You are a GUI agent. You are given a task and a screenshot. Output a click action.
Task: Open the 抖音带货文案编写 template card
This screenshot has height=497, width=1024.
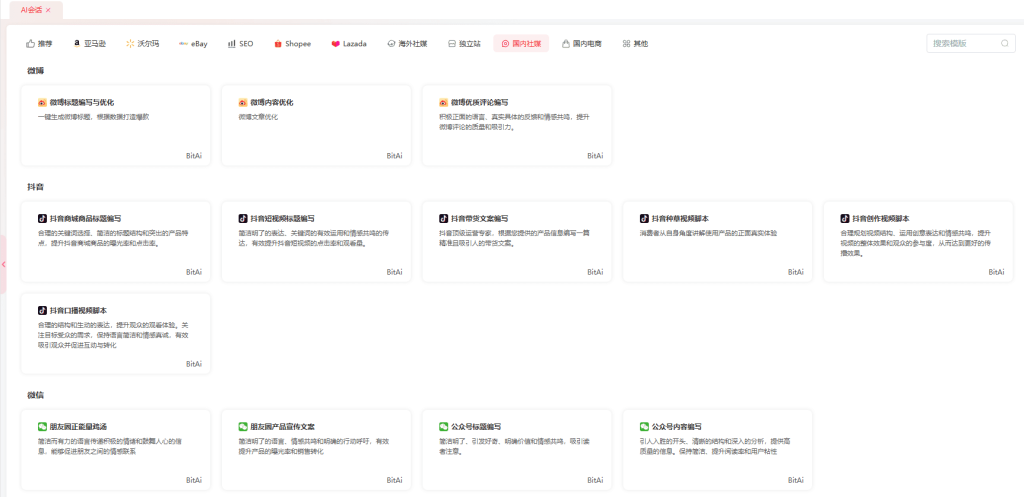(516, 241)
